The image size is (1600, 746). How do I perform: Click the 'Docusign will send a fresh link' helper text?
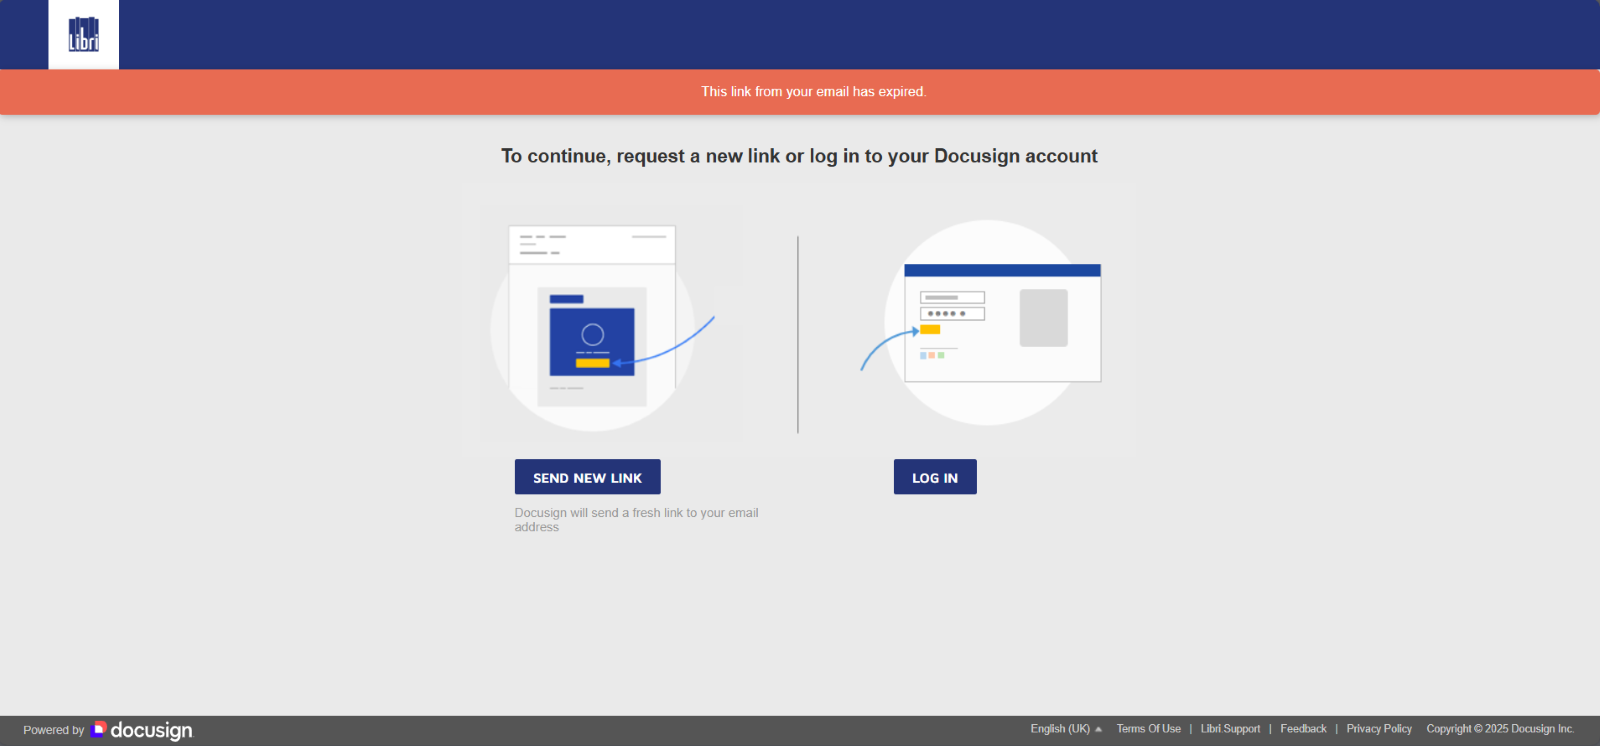[x=637, y=520]
